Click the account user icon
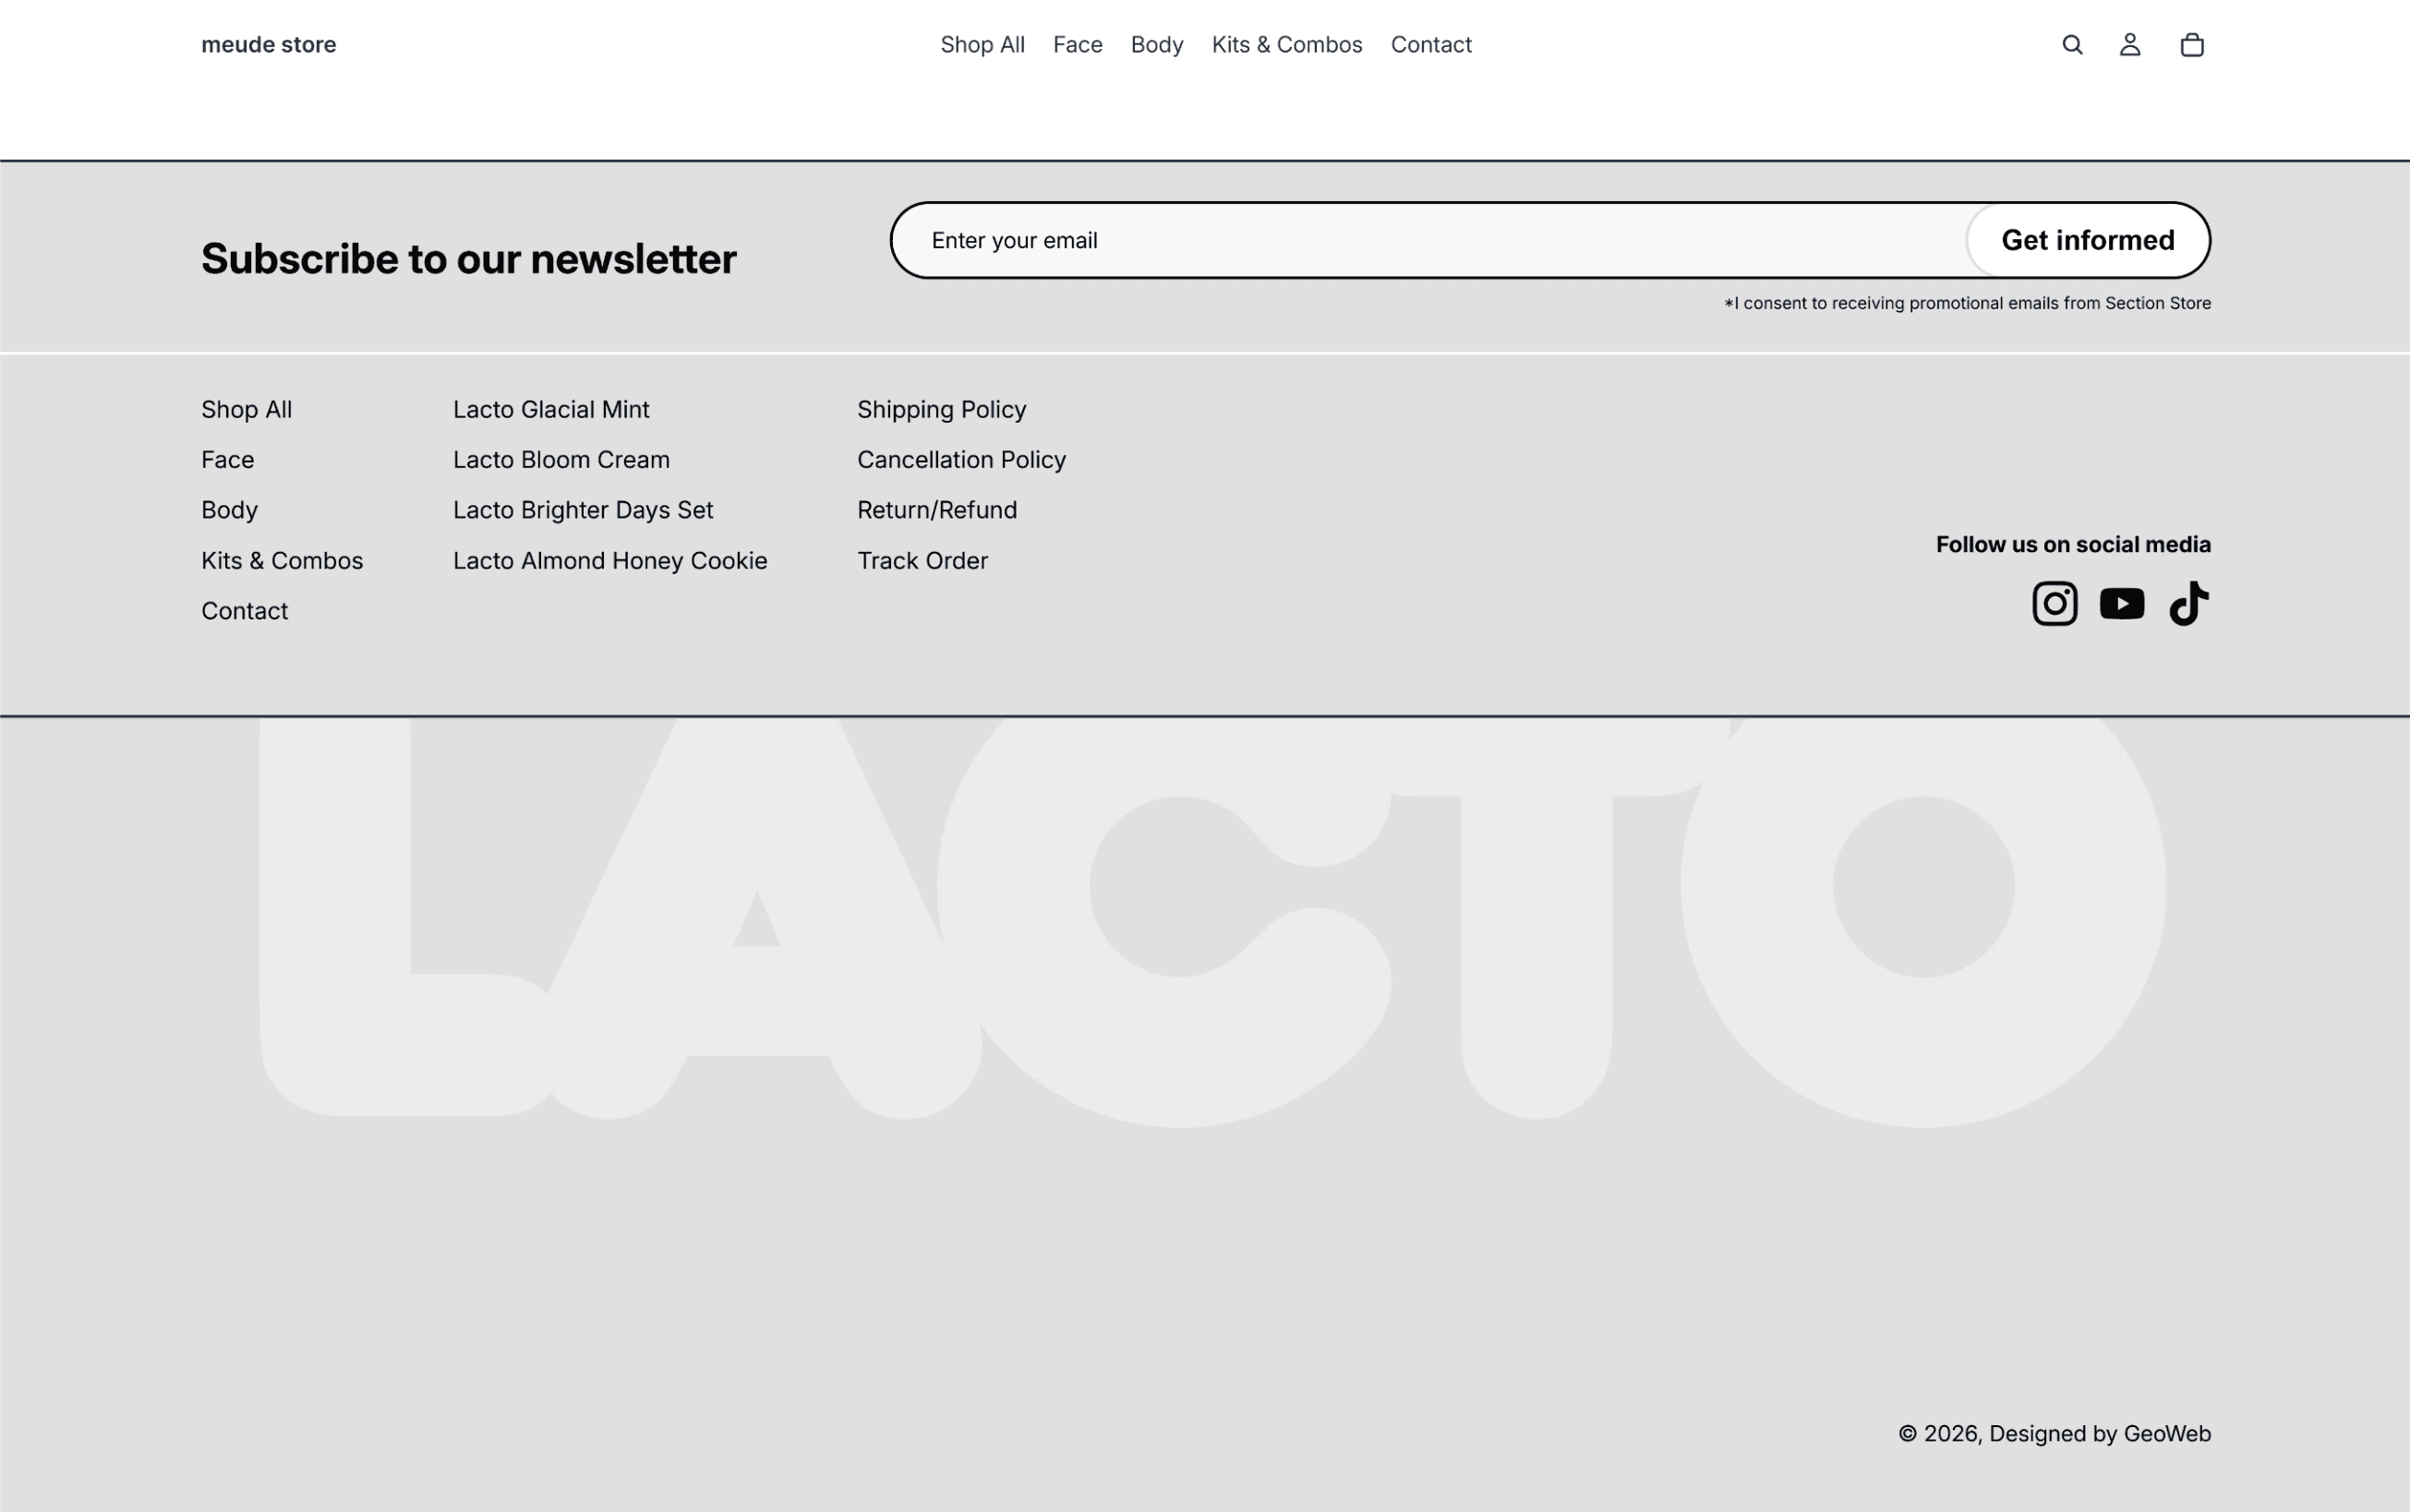Image resolution: width=2410 pixels, height=1512 pixels. coord(2130,45)
